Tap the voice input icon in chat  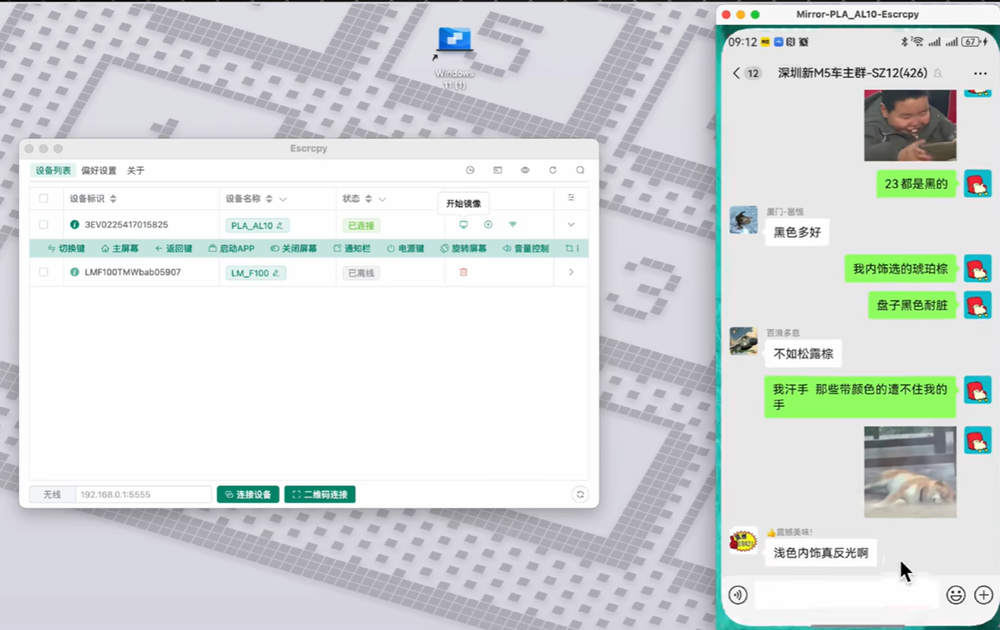coord(738,595)
